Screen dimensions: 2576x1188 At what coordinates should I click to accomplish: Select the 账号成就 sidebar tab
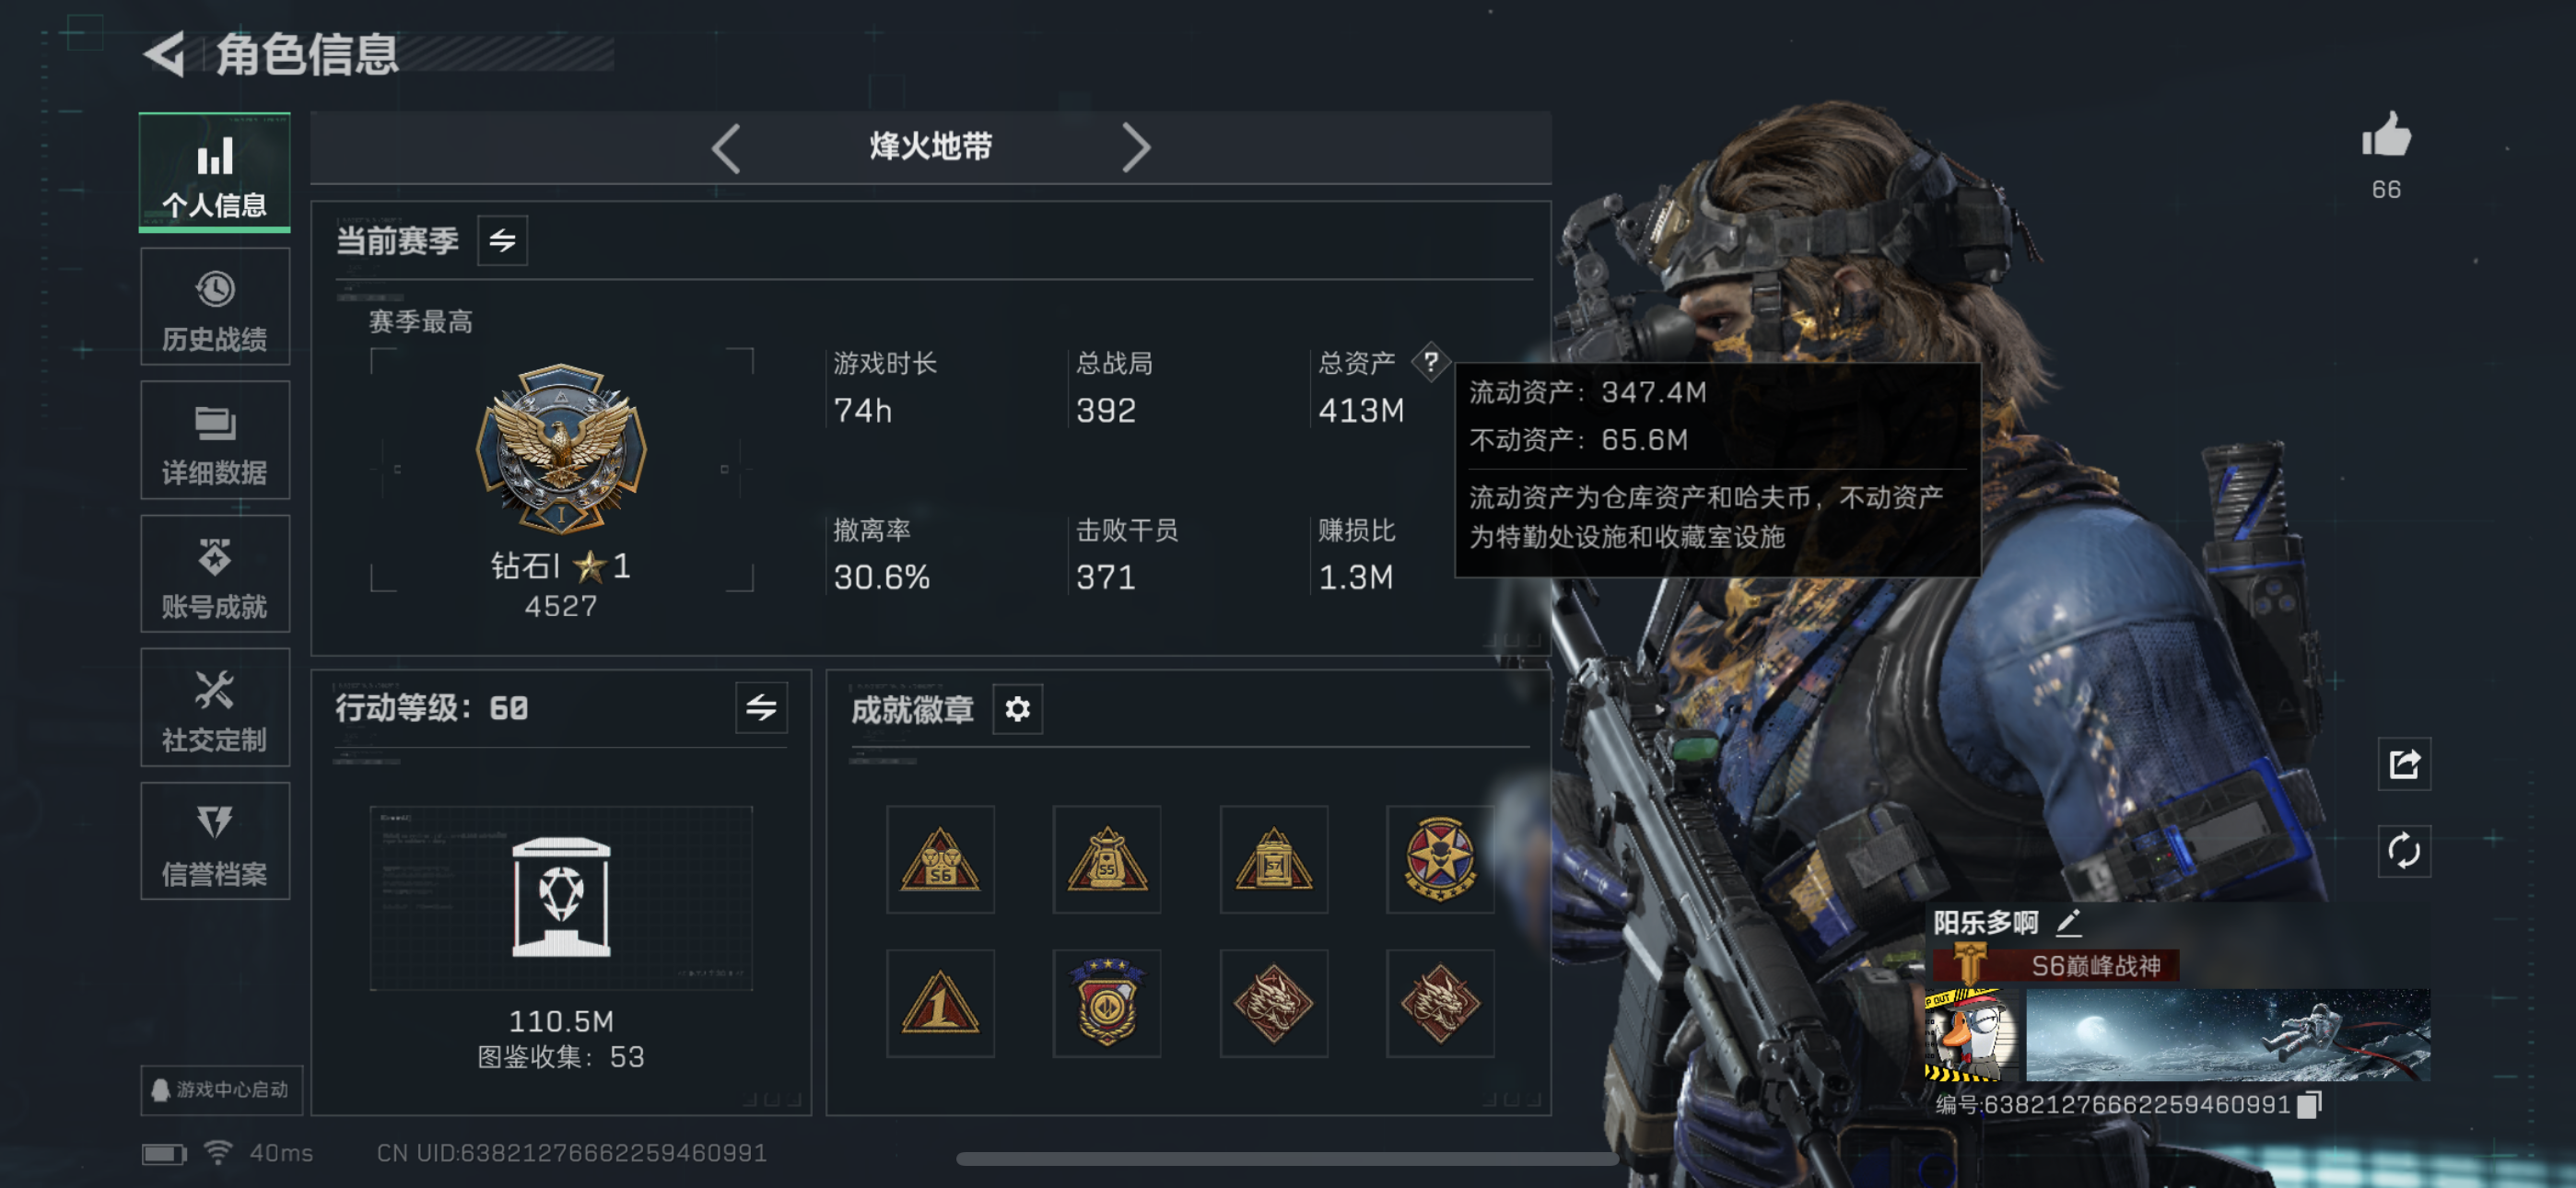coord(215,574)
